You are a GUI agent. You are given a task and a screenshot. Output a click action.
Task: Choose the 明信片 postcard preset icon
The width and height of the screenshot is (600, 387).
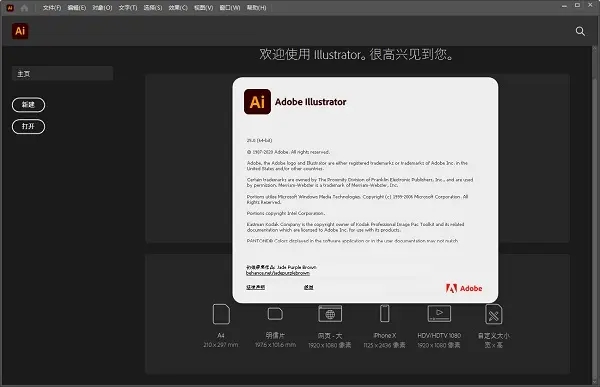pos(275,314)
